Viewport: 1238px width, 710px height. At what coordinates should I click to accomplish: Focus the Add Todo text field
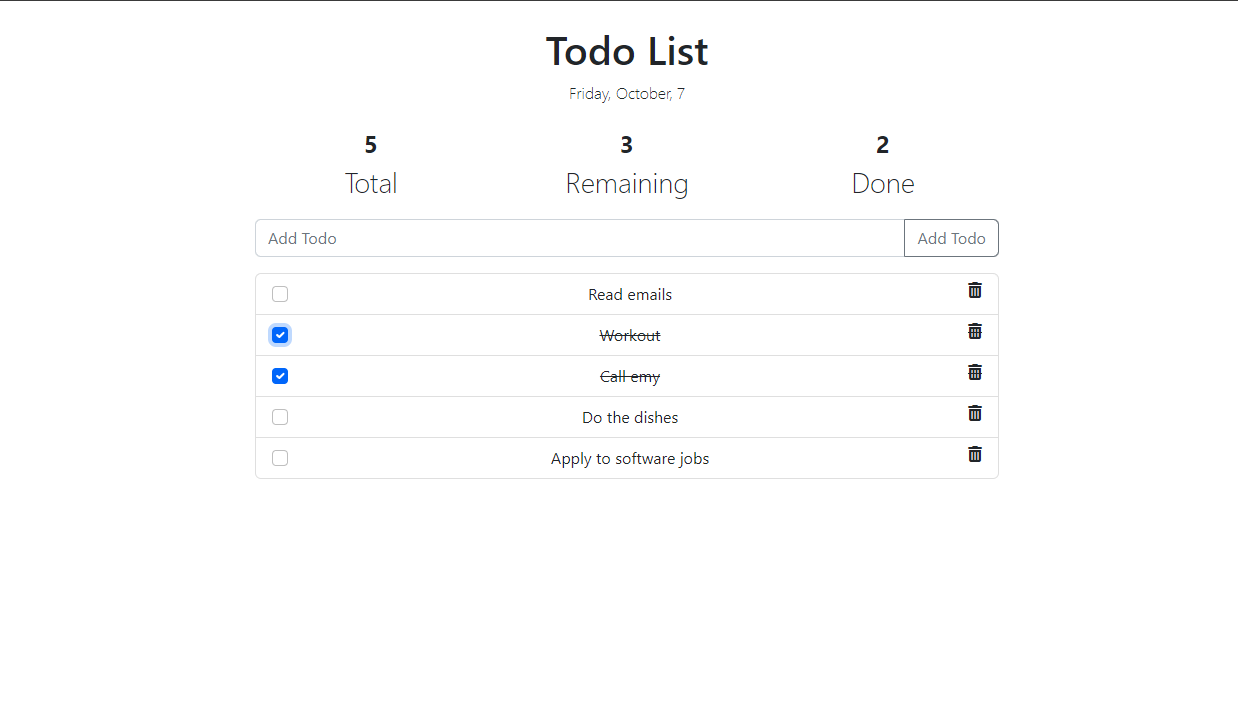click(x=580, y=238)
